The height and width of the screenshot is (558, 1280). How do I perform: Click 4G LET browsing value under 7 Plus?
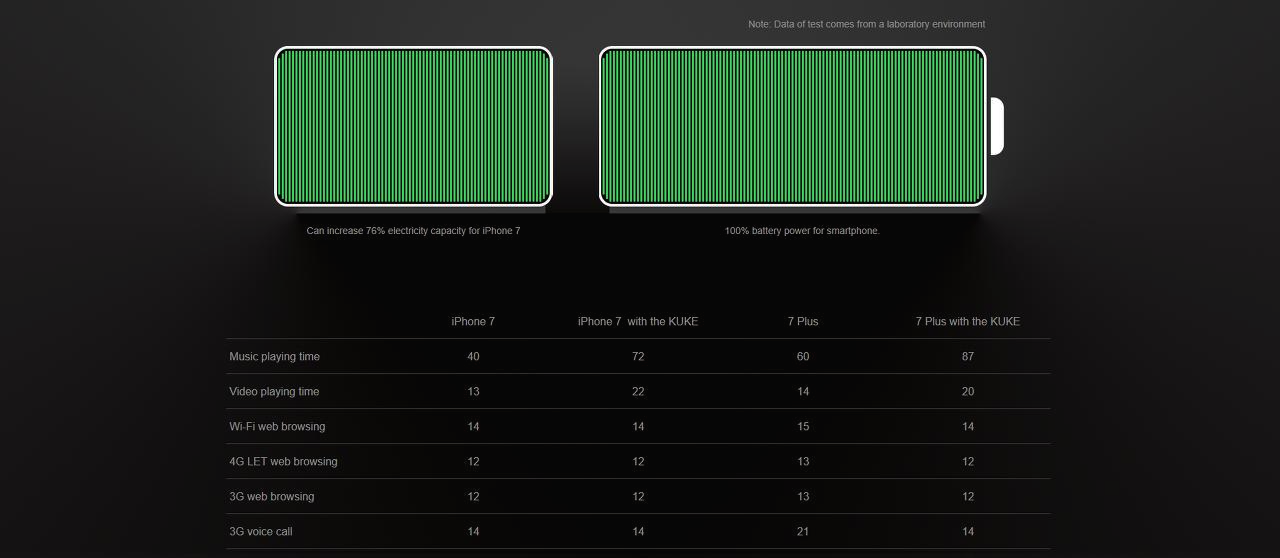(803, 461)
